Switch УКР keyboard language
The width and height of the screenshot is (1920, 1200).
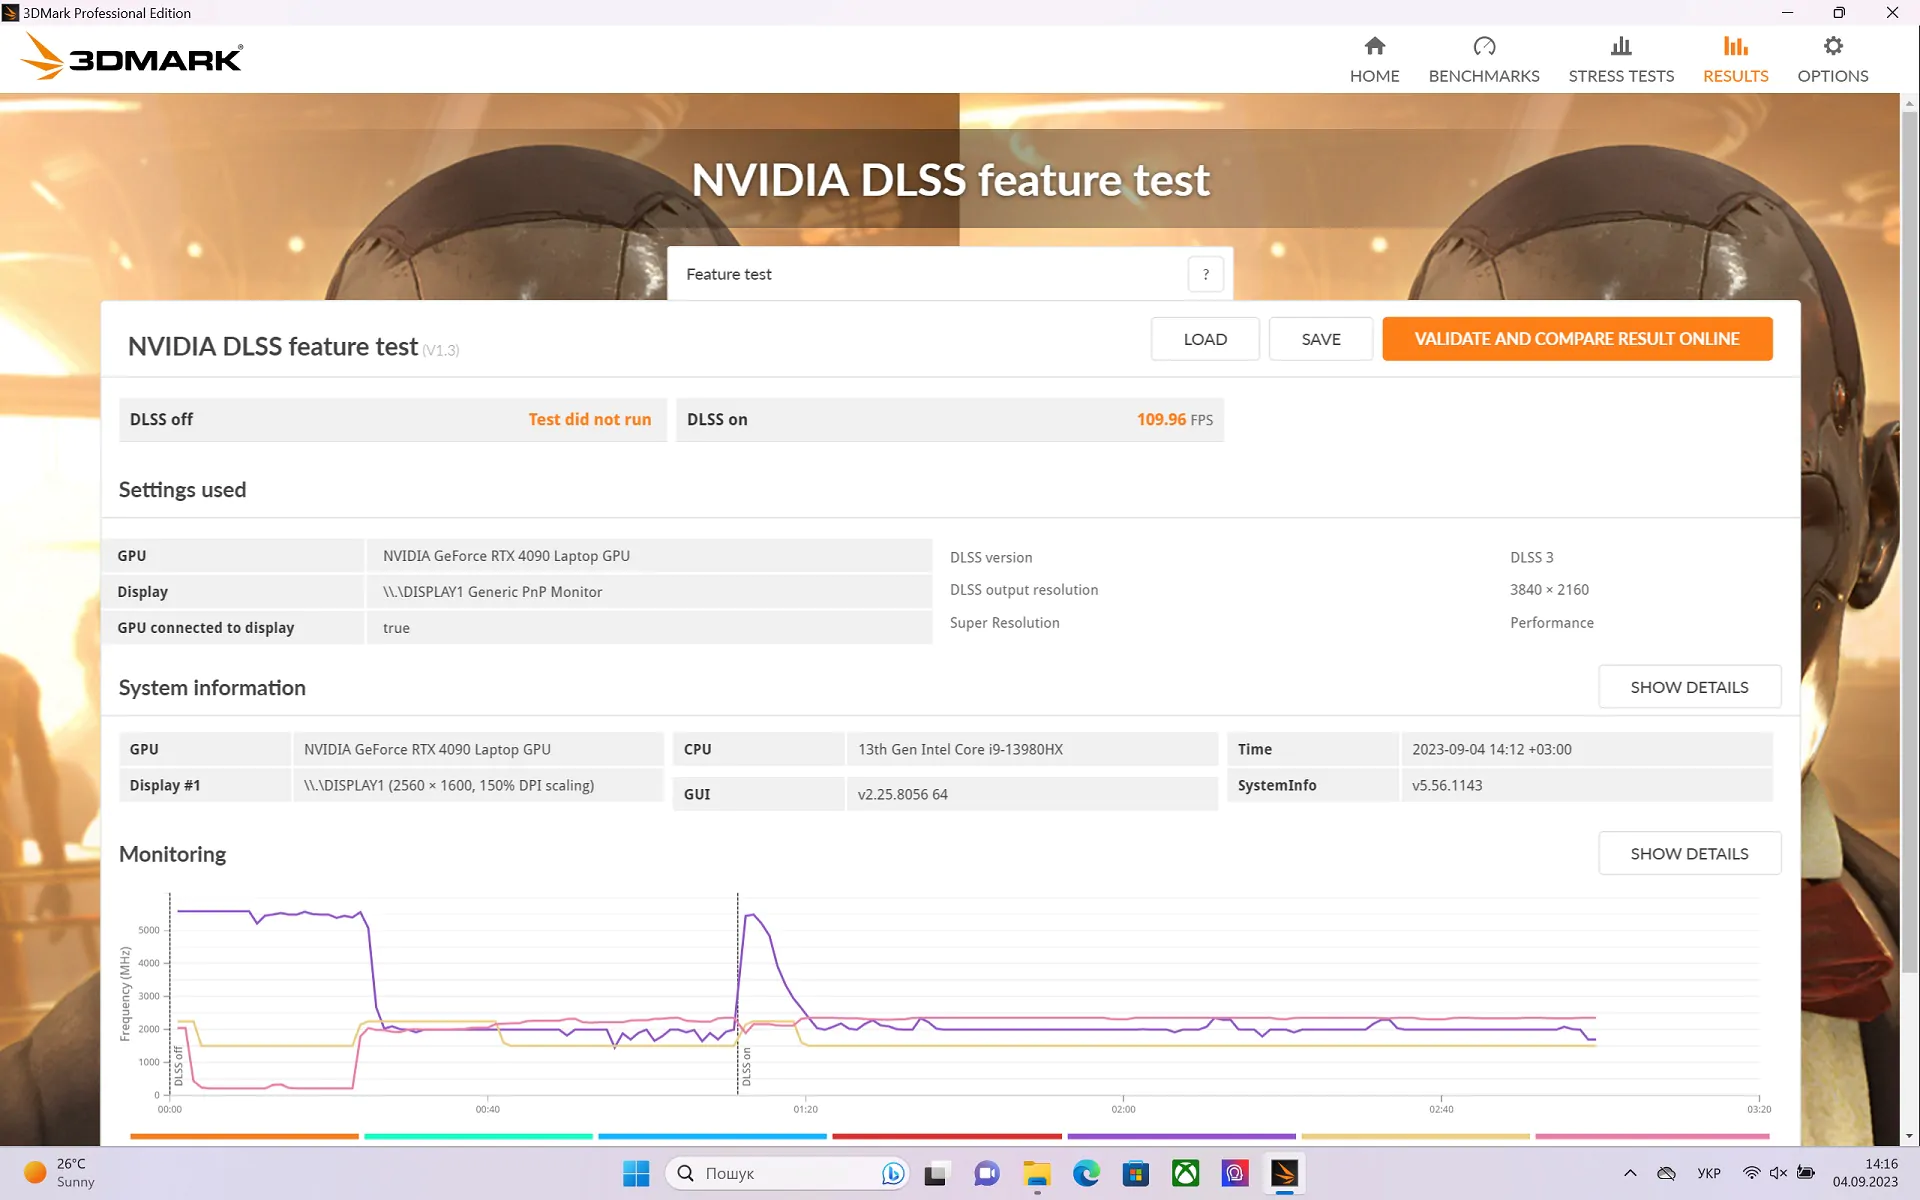coord(1709,1173)
